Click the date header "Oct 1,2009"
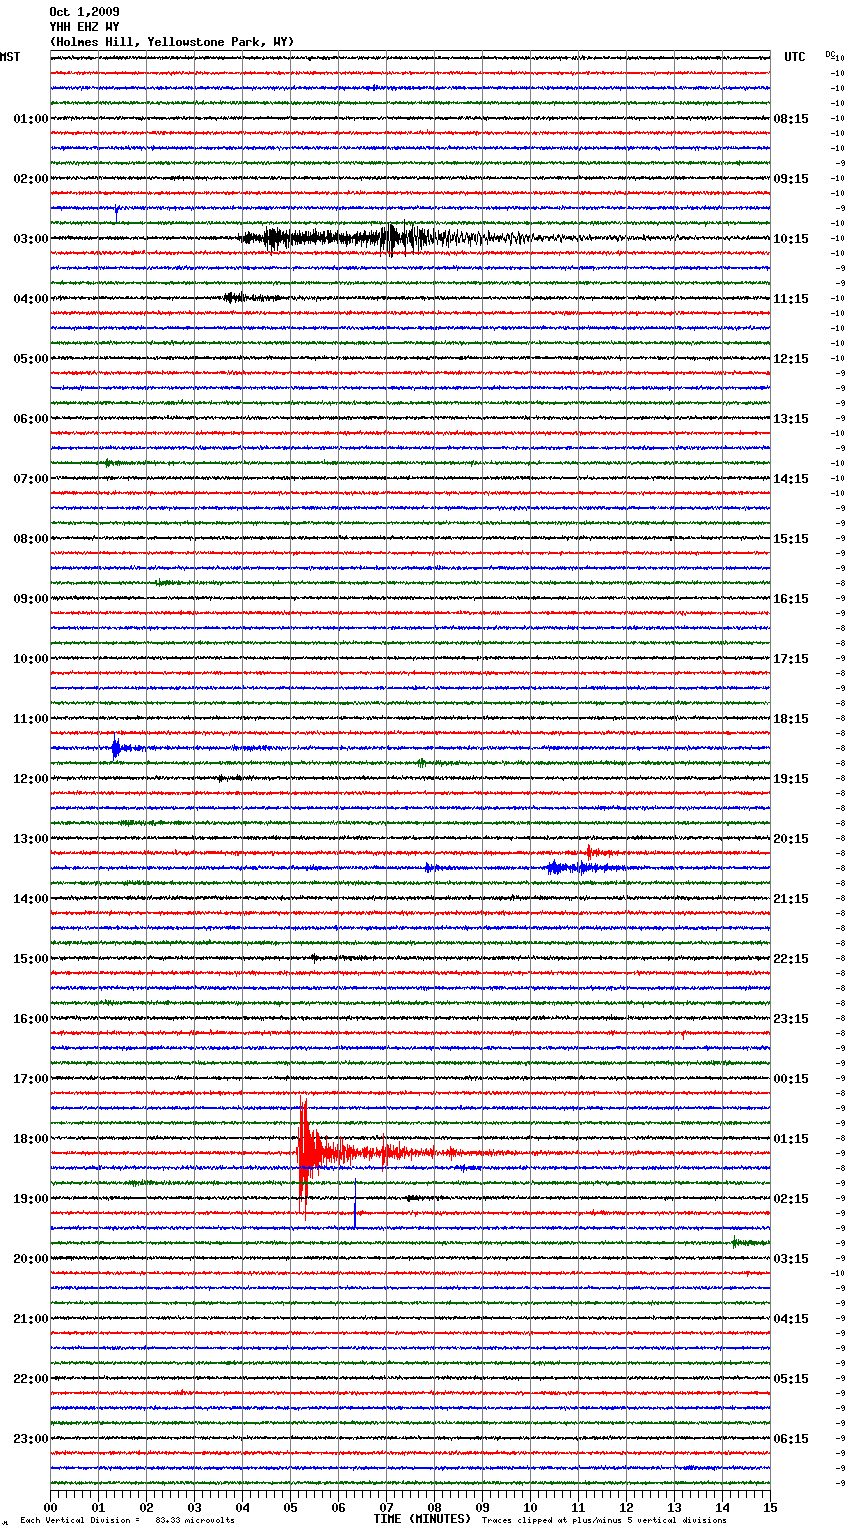This screenshot has width=850, height=1534. click(84, 12)
